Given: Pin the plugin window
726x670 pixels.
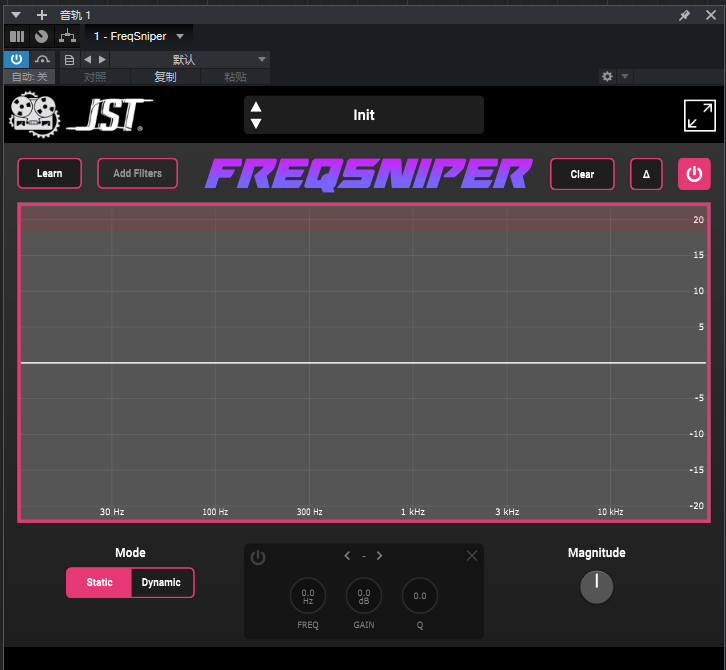Looking at the screenshot, I should coord(684,15).
